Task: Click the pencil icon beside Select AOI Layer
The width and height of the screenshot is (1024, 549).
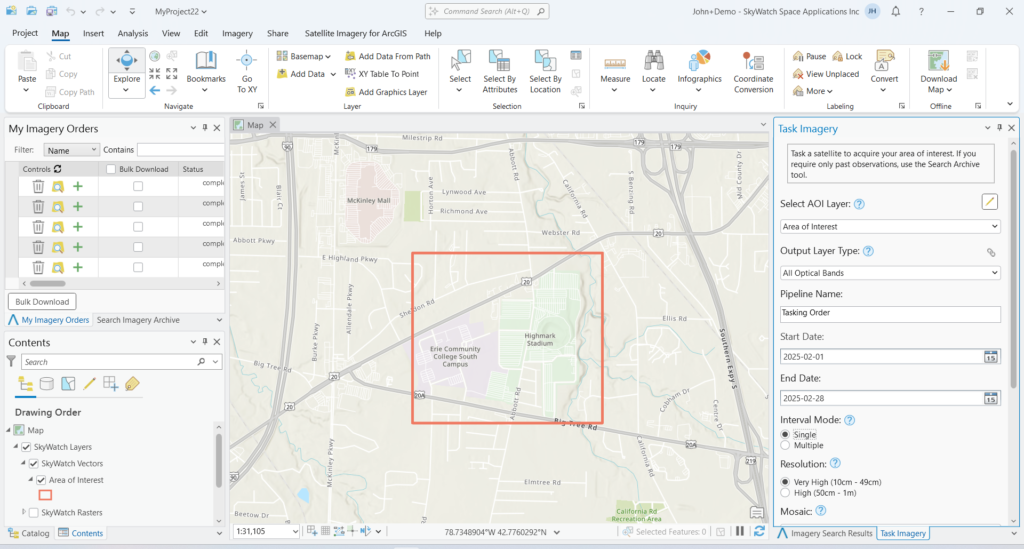Action: pyautogui.click(x=990, y=202)
